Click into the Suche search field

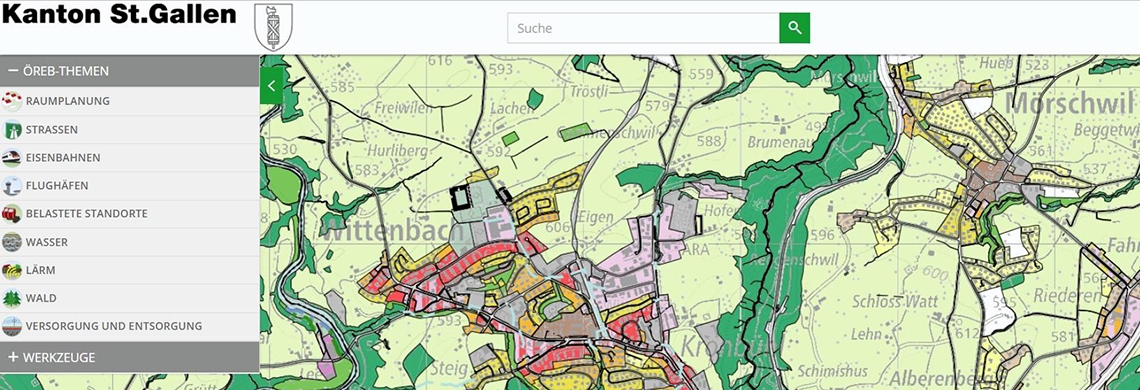point(643,28)
